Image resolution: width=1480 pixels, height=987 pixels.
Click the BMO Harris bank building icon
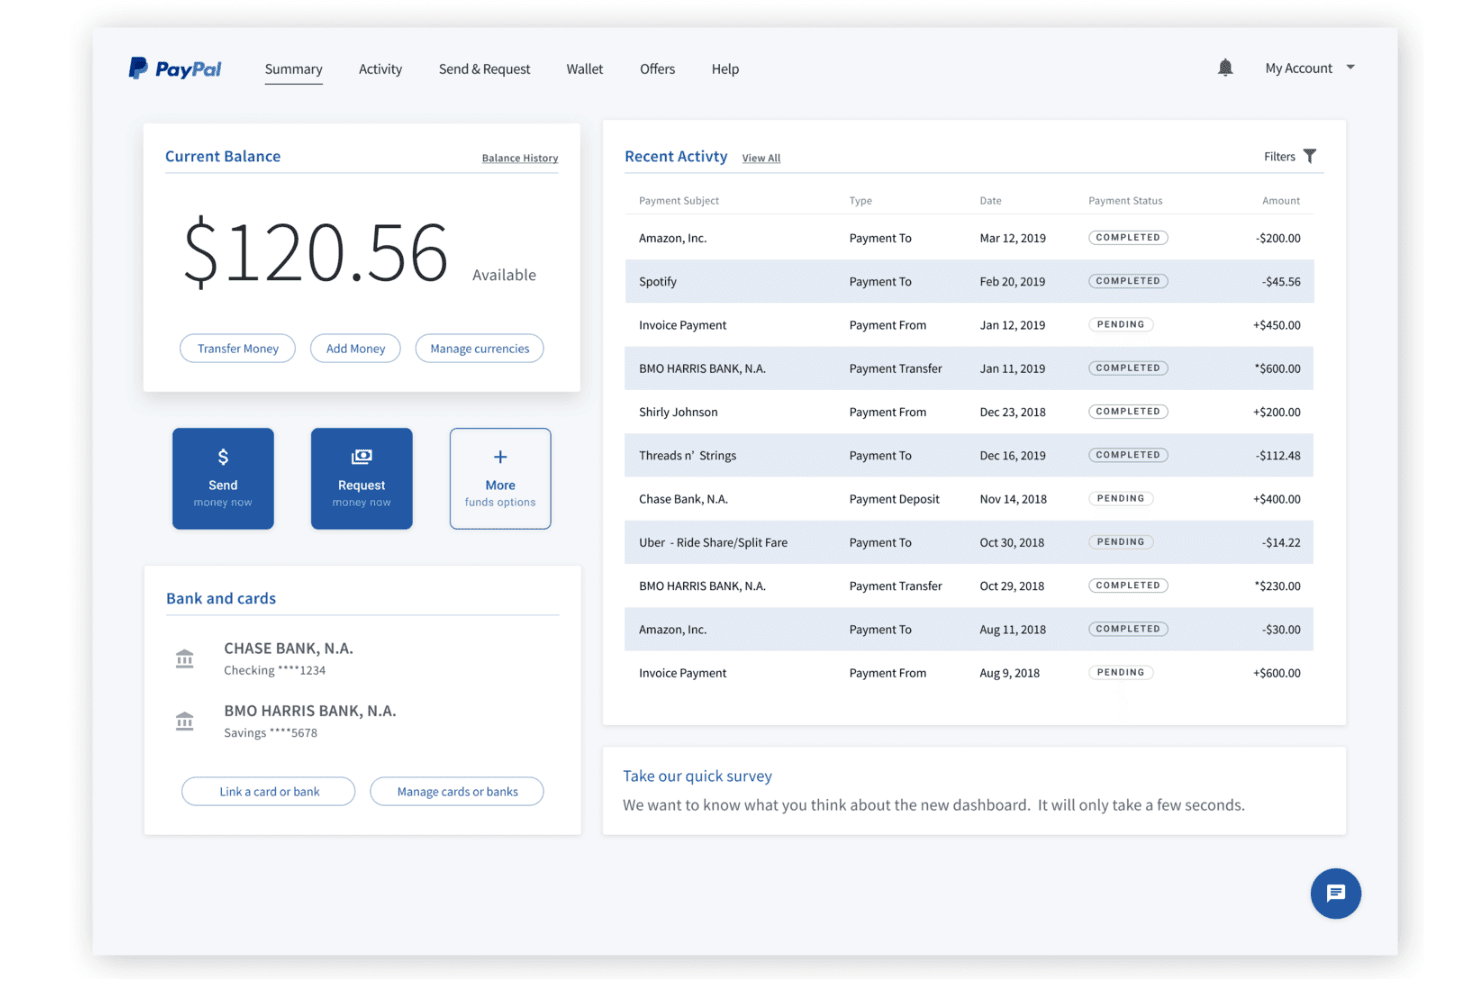(x=185, y=721)
